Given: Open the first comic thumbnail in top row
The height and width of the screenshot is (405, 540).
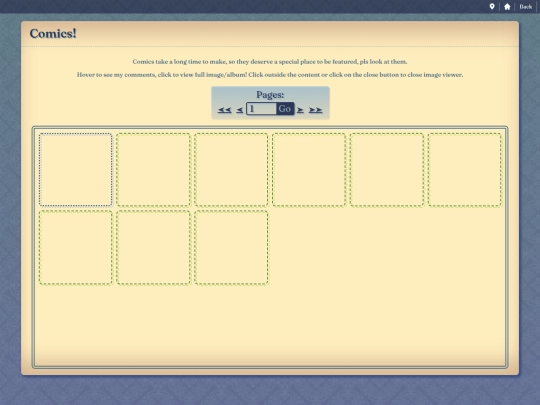Looking at the screenshot, I should 75,169.
